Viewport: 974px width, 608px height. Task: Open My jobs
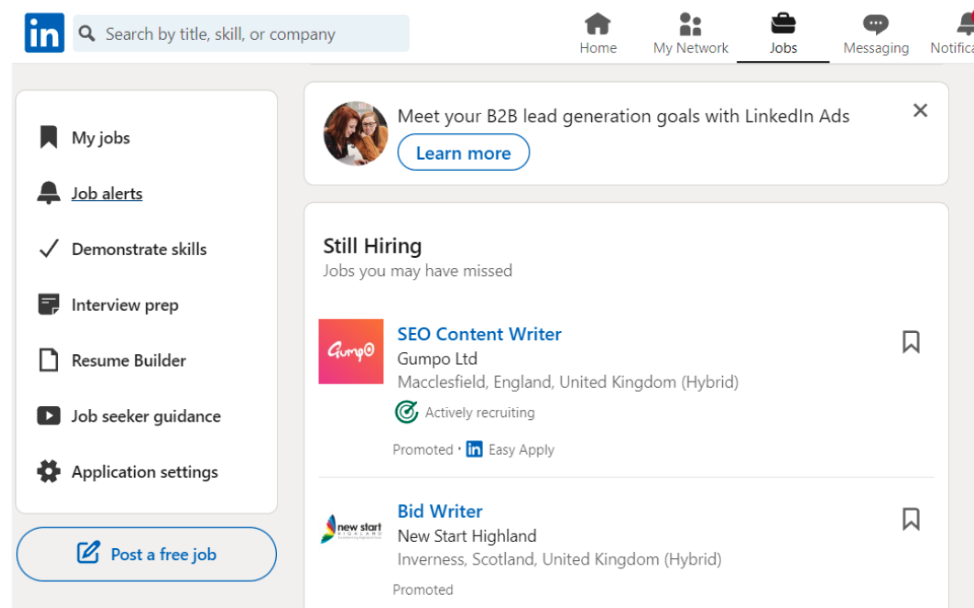(101, 138)
